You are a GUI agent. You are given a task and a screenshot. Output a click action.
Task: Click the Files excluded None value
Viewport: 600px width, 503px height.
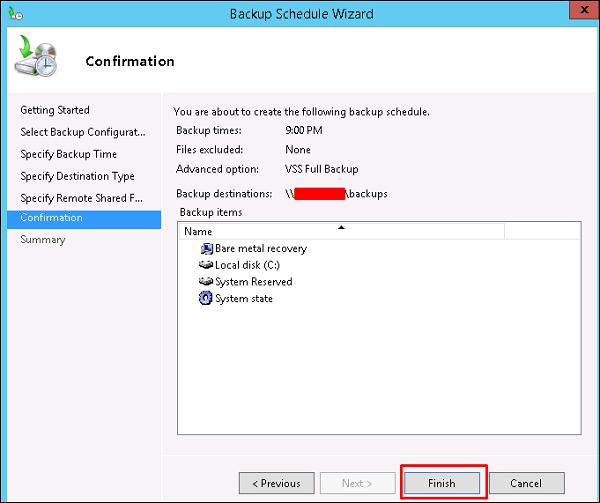tap(298, 150)
